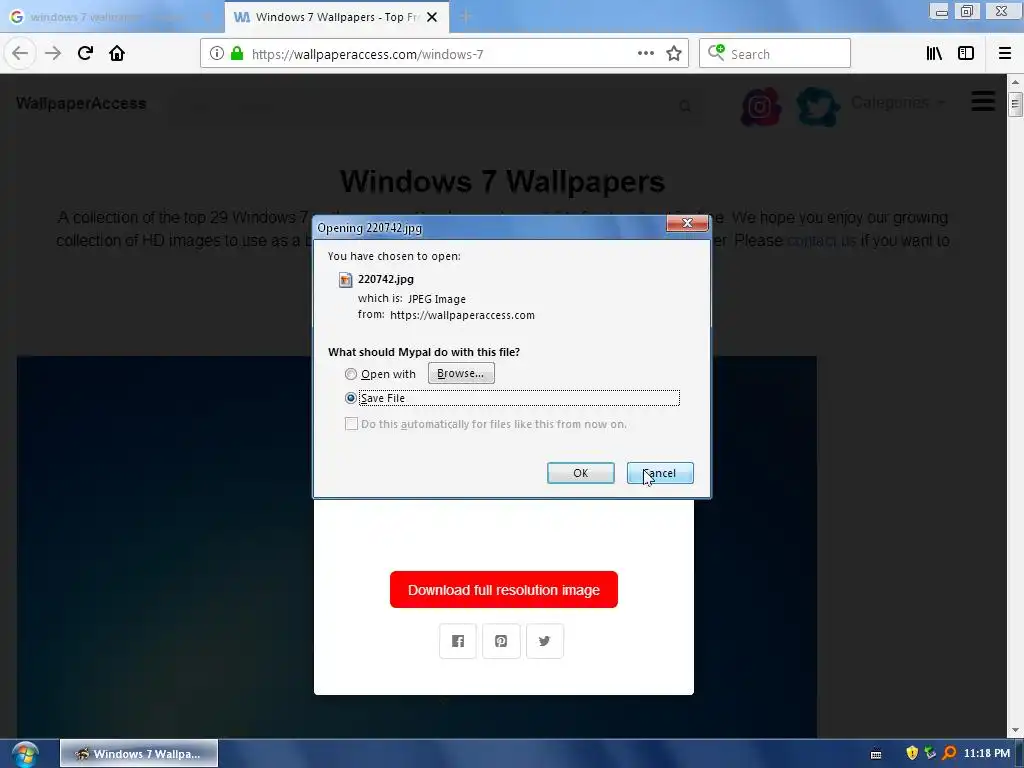Go back using the browser back arrow
1024x768 pixels.
20,54
